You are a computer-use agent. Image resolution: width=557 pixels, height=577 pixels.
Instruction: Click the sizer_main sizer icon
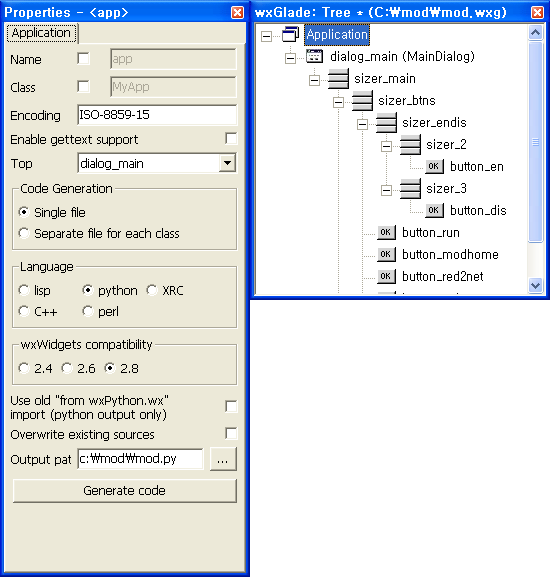pyautogui.click(x=338, y=78)
